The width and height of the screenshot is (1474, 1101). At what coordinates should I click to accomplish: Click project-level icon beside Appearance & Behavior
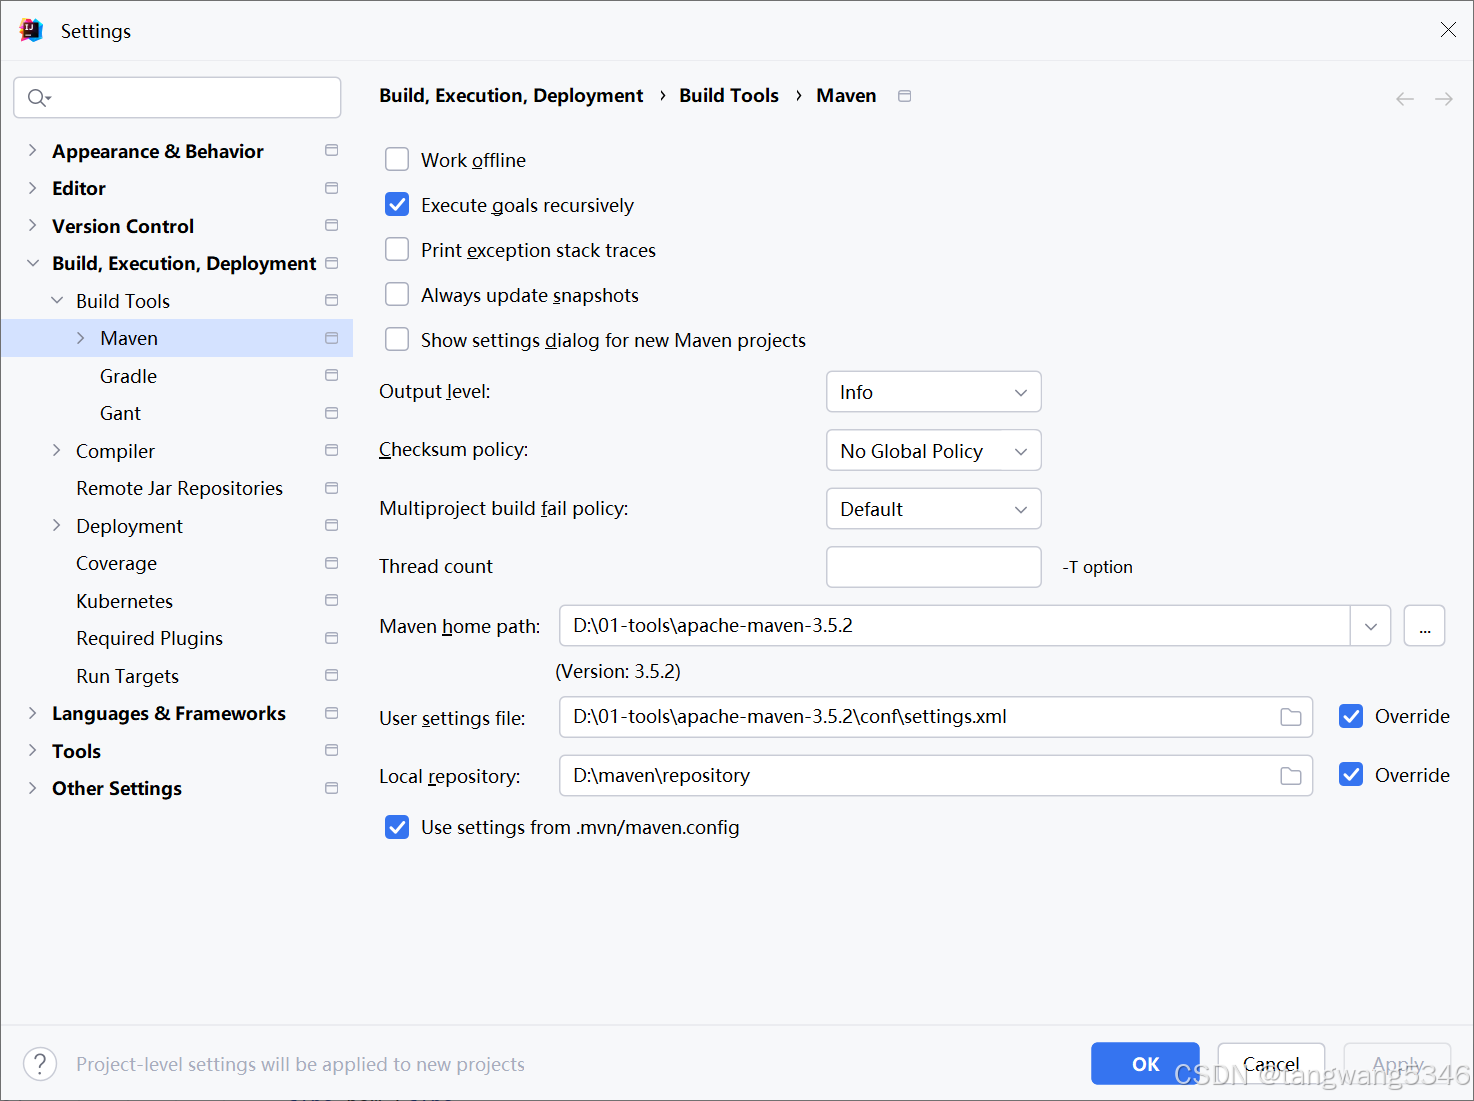[x=332, y=150]
